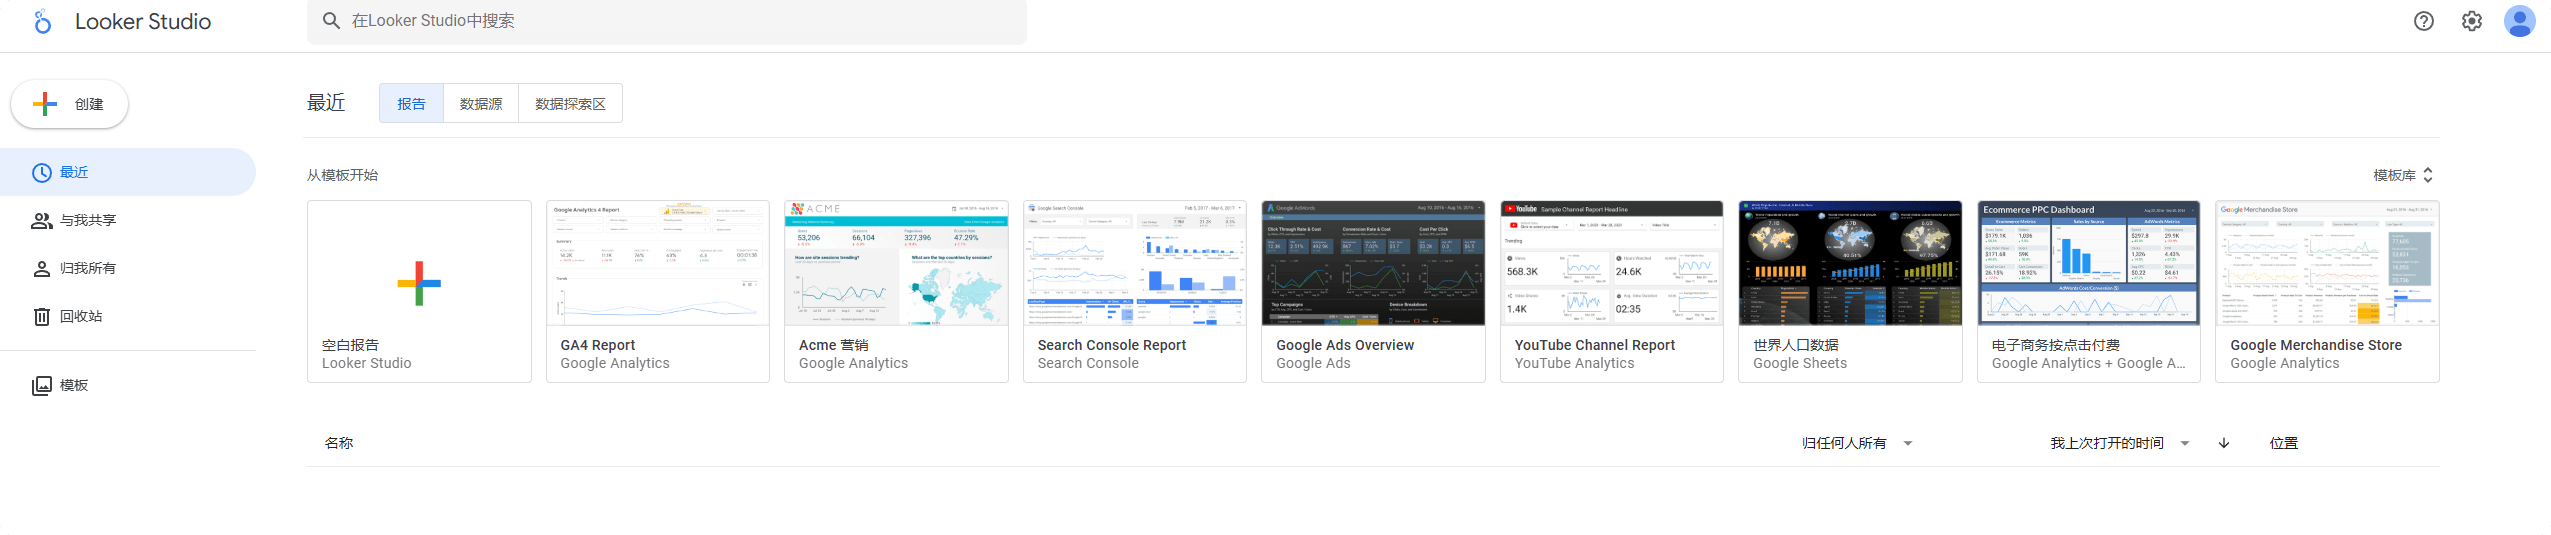Open the YouTube Channel Report template thumbnail
This screenshot has width=2551, height=535.
click(1612, 263)
